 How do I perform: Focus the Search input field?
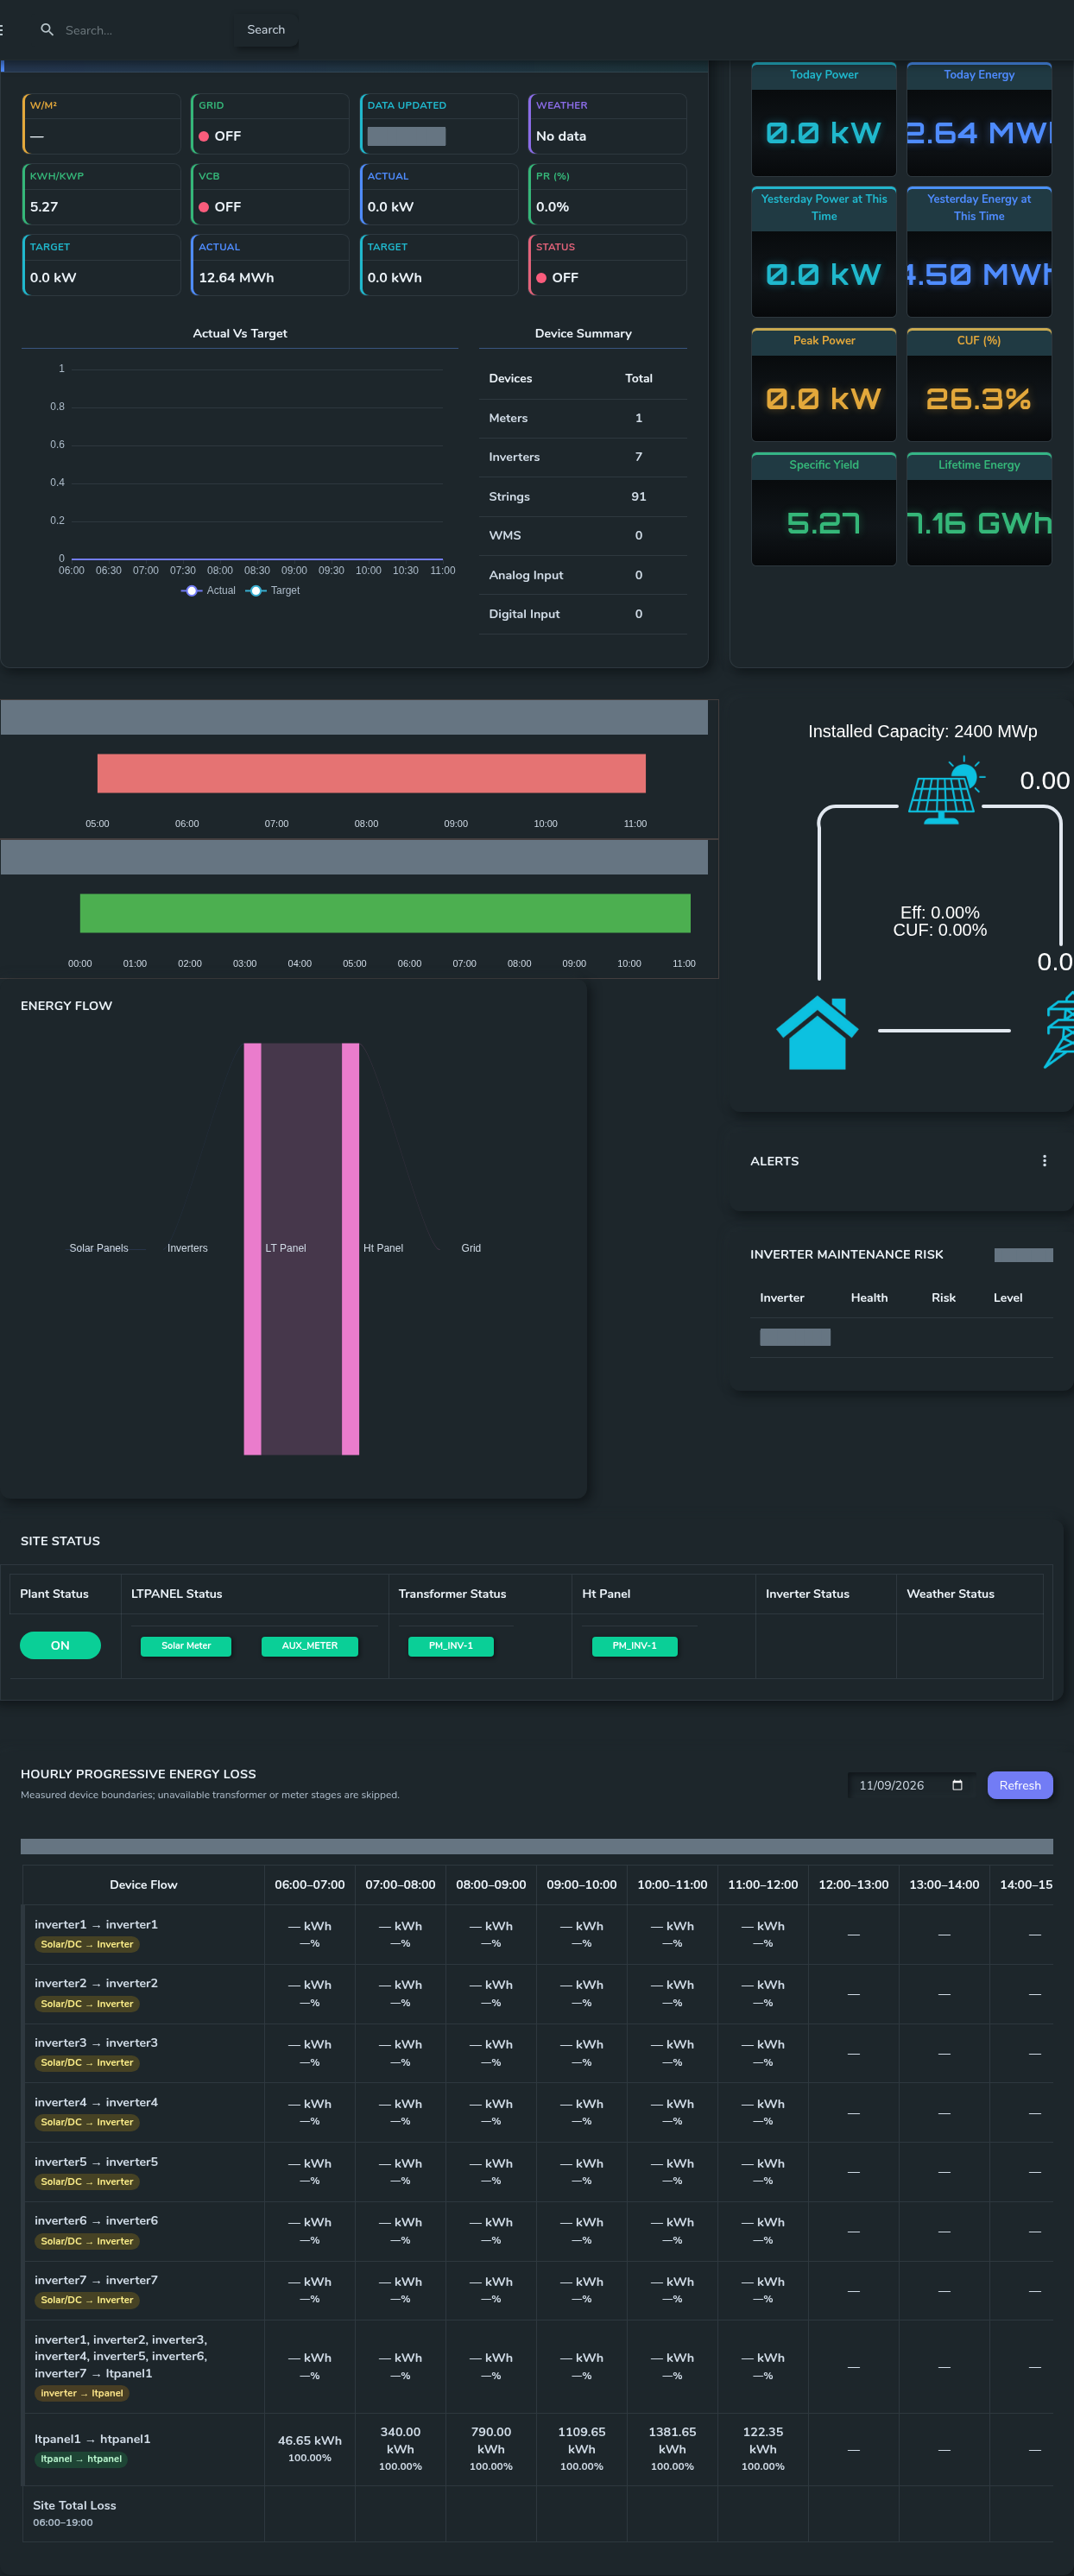pos(140,30)
